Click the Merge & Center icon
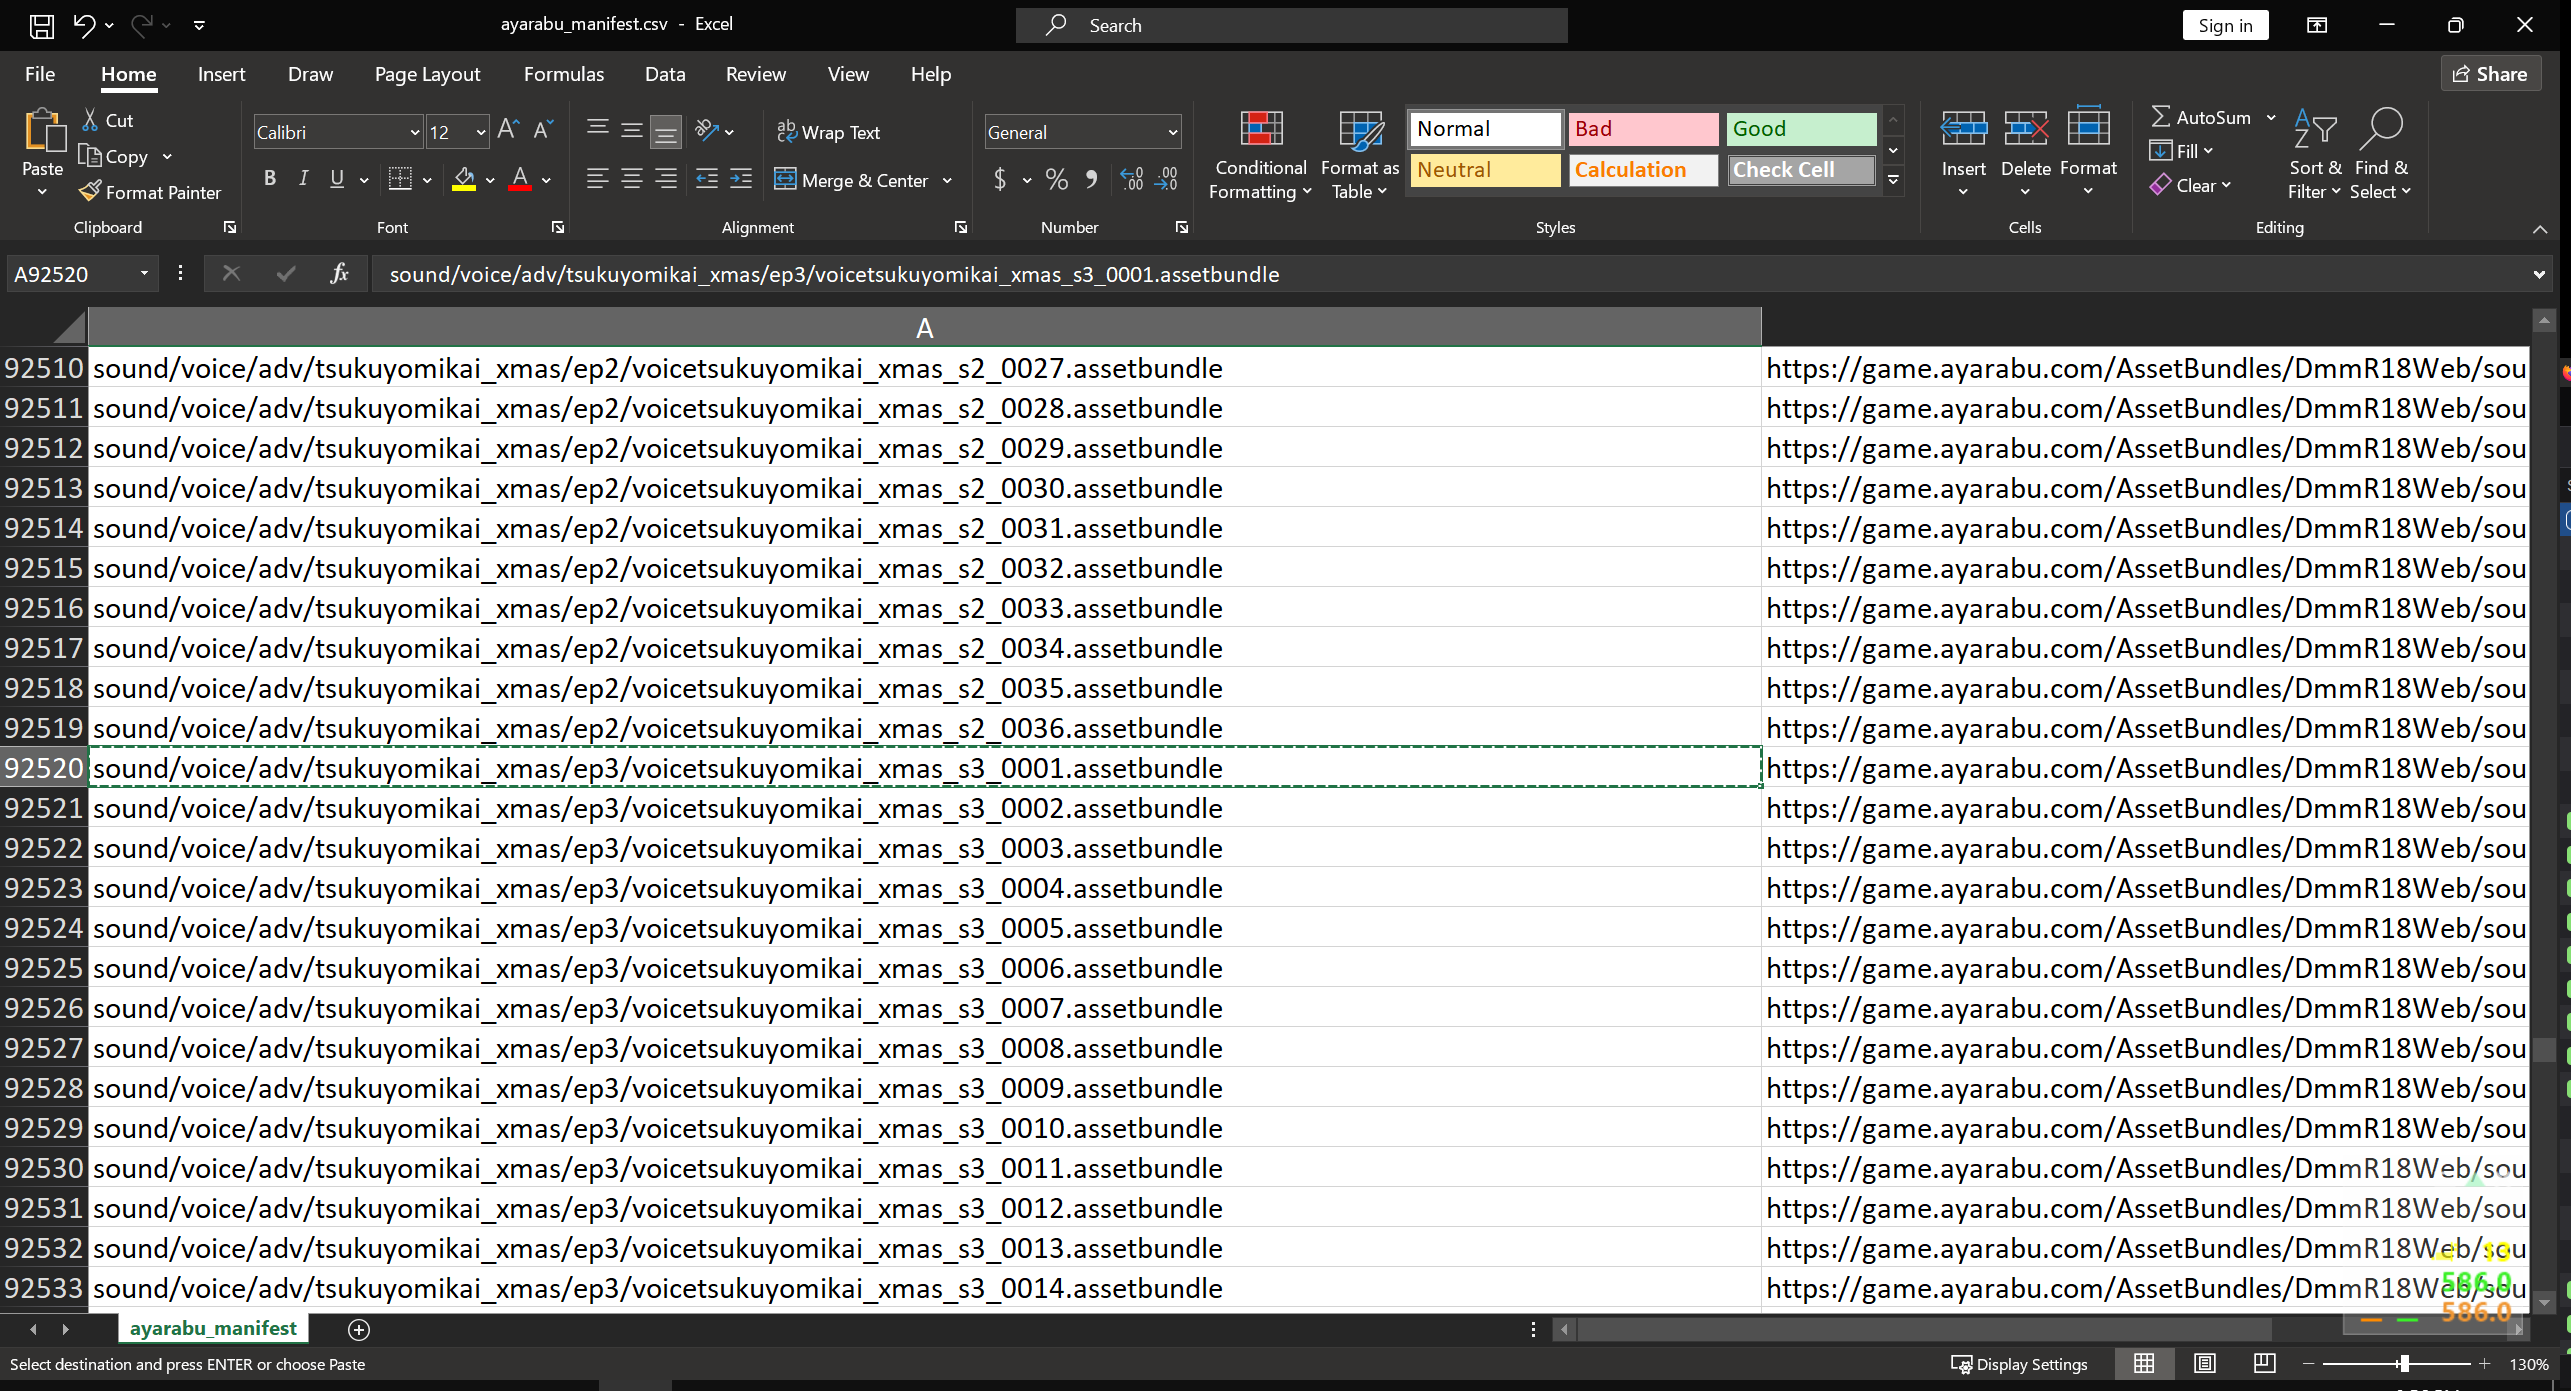 pyautogui.click(x=786, y=180)
